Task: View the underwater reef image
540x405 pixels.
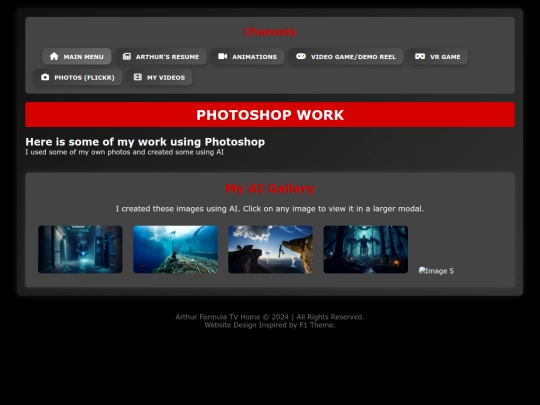Action: point(176,249)
